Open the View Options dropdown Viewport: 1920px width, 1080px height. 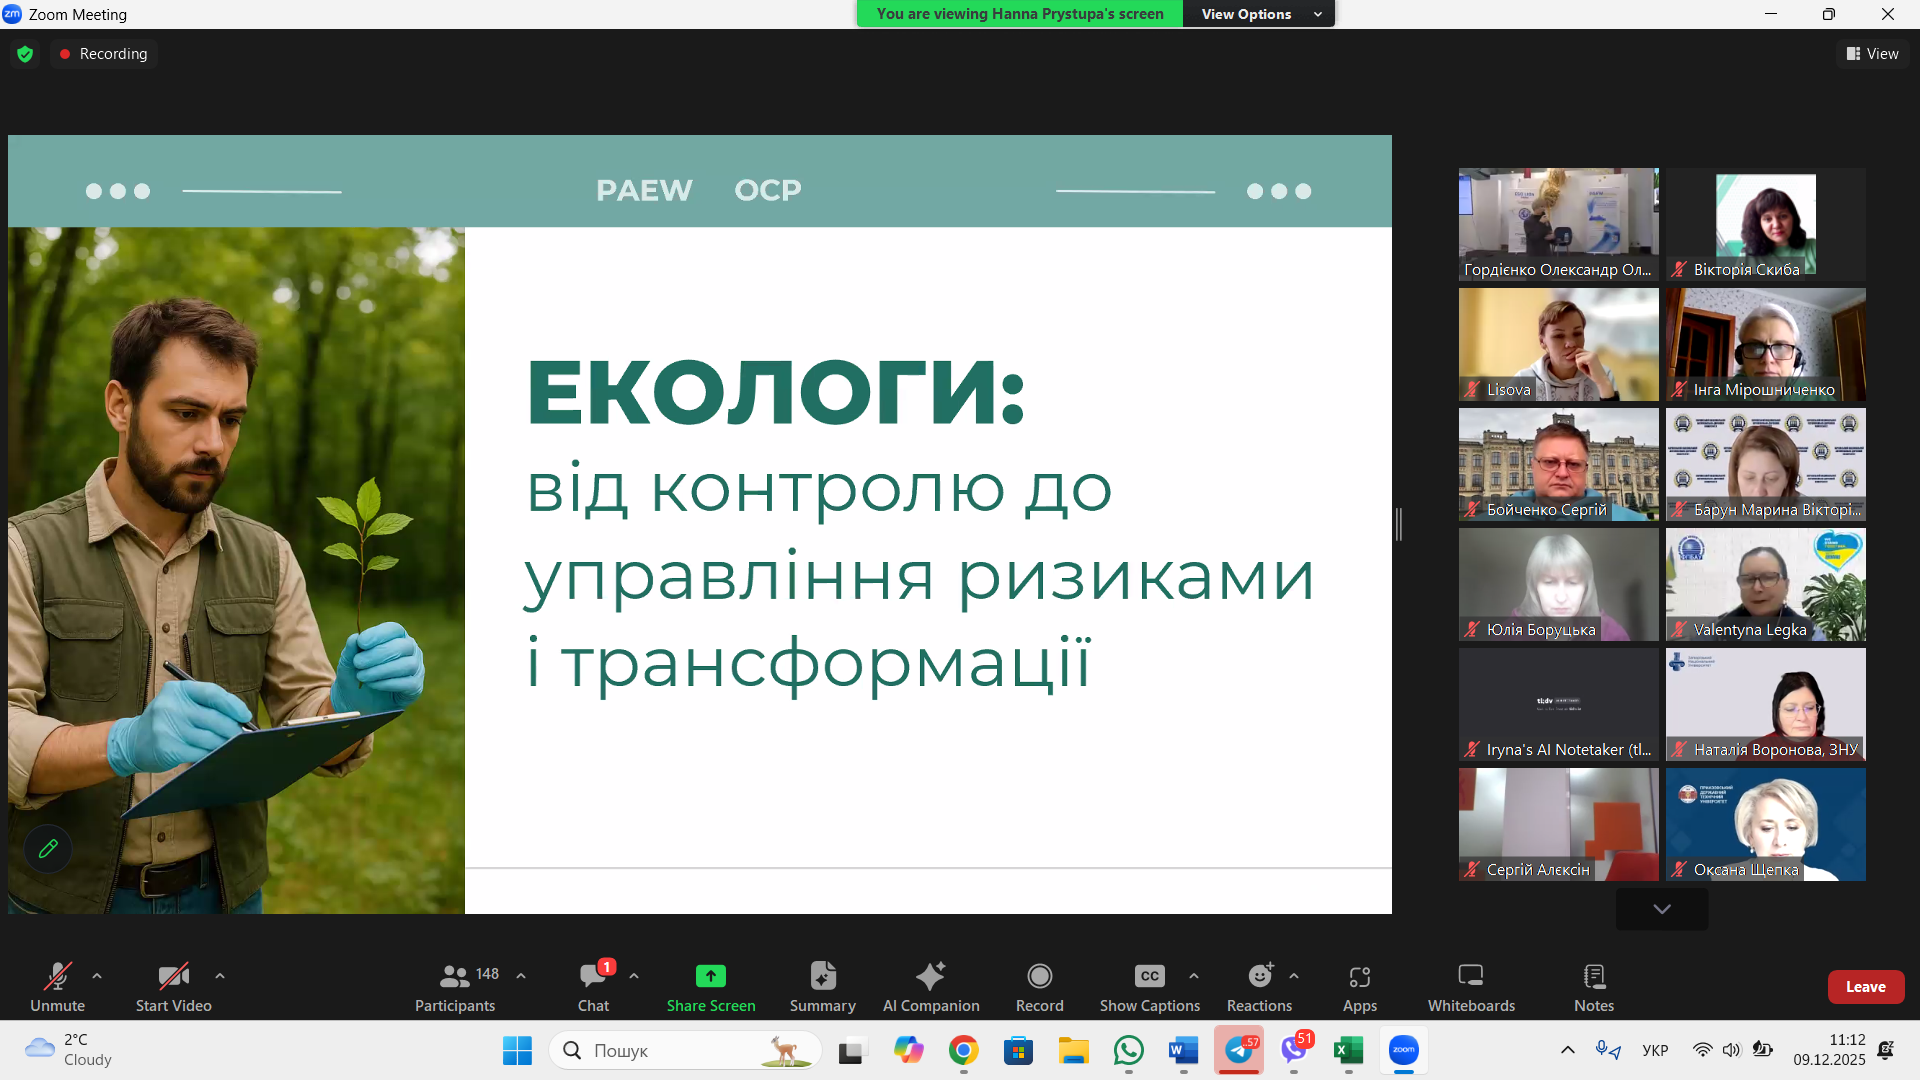point(1258,14)
